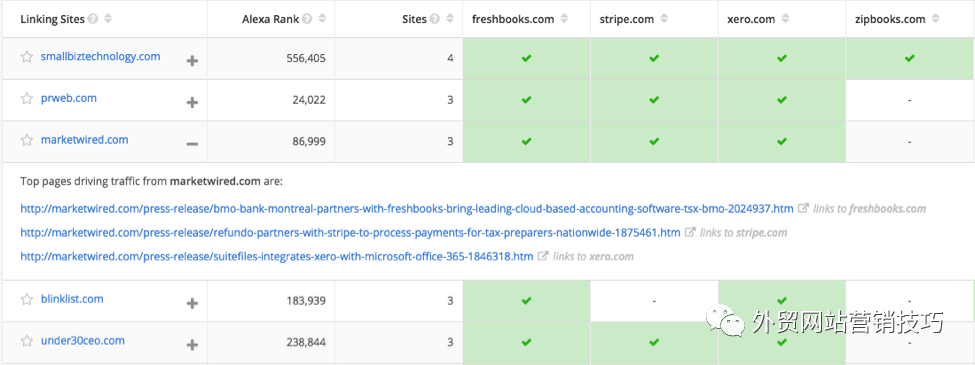Show help for Alexa Rank column
This screenshot has height=365, width=975.
pyautogui.click(x=307, y=19)
